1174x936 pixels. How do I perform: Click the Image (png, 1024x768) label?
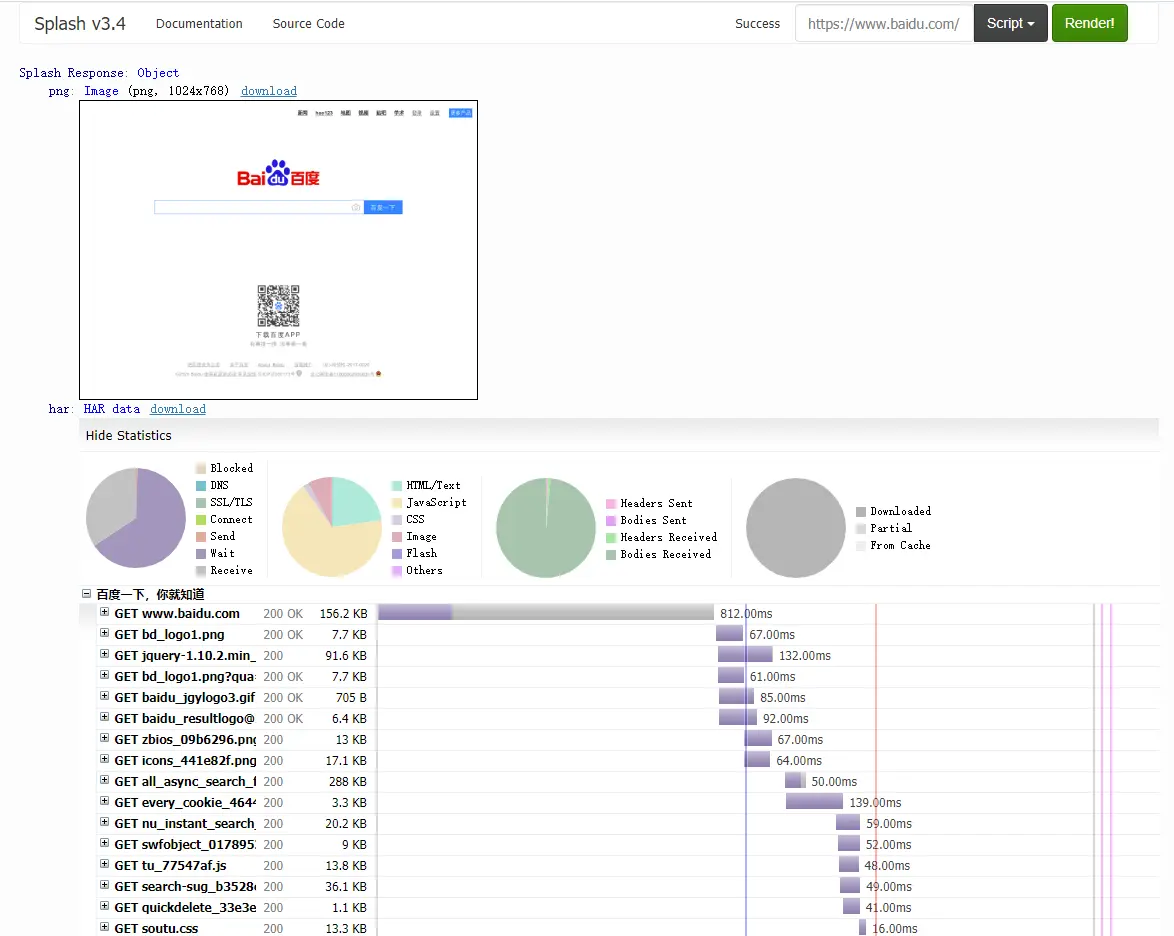pyautogui.click(x=156, y=91)
